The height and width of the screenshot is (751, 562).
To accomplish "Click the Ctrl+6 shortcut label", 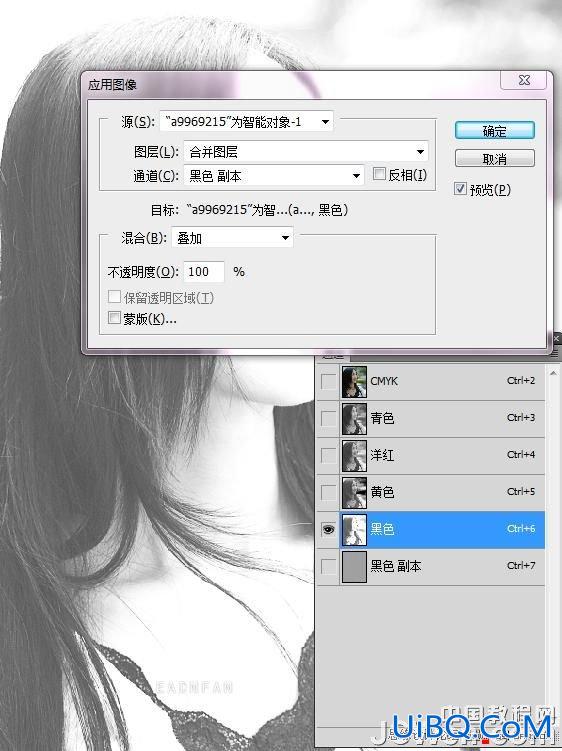I will pos(521,529).
